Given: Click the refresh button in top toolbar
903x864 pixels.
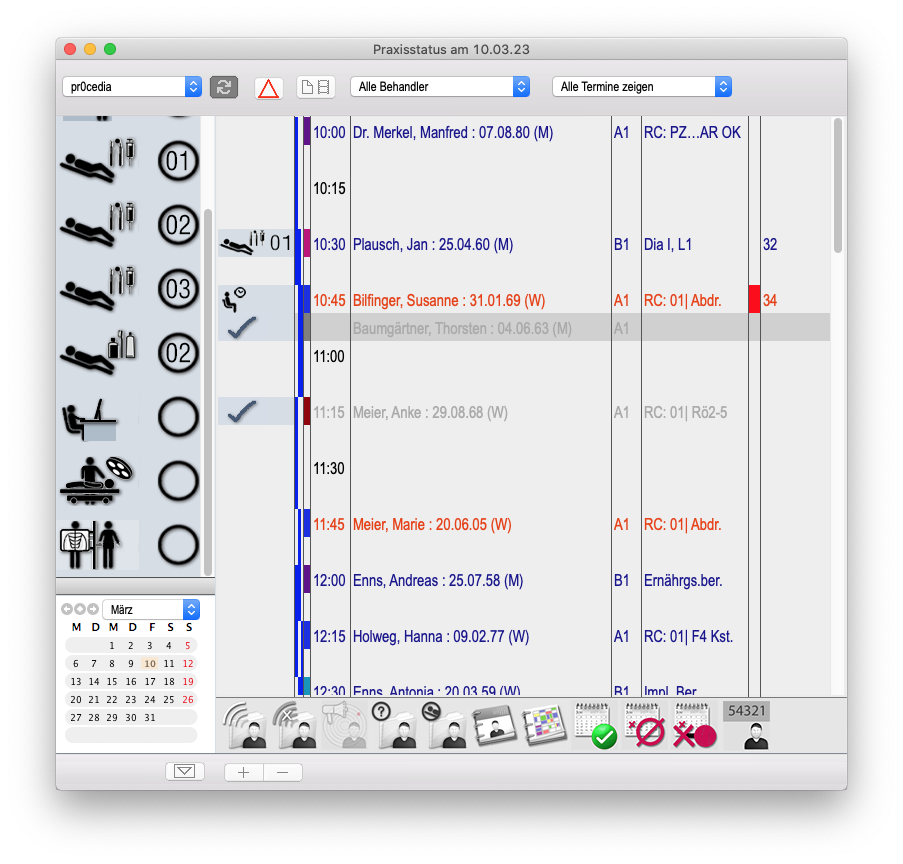Looking at the screenshot, I should 224,87.
